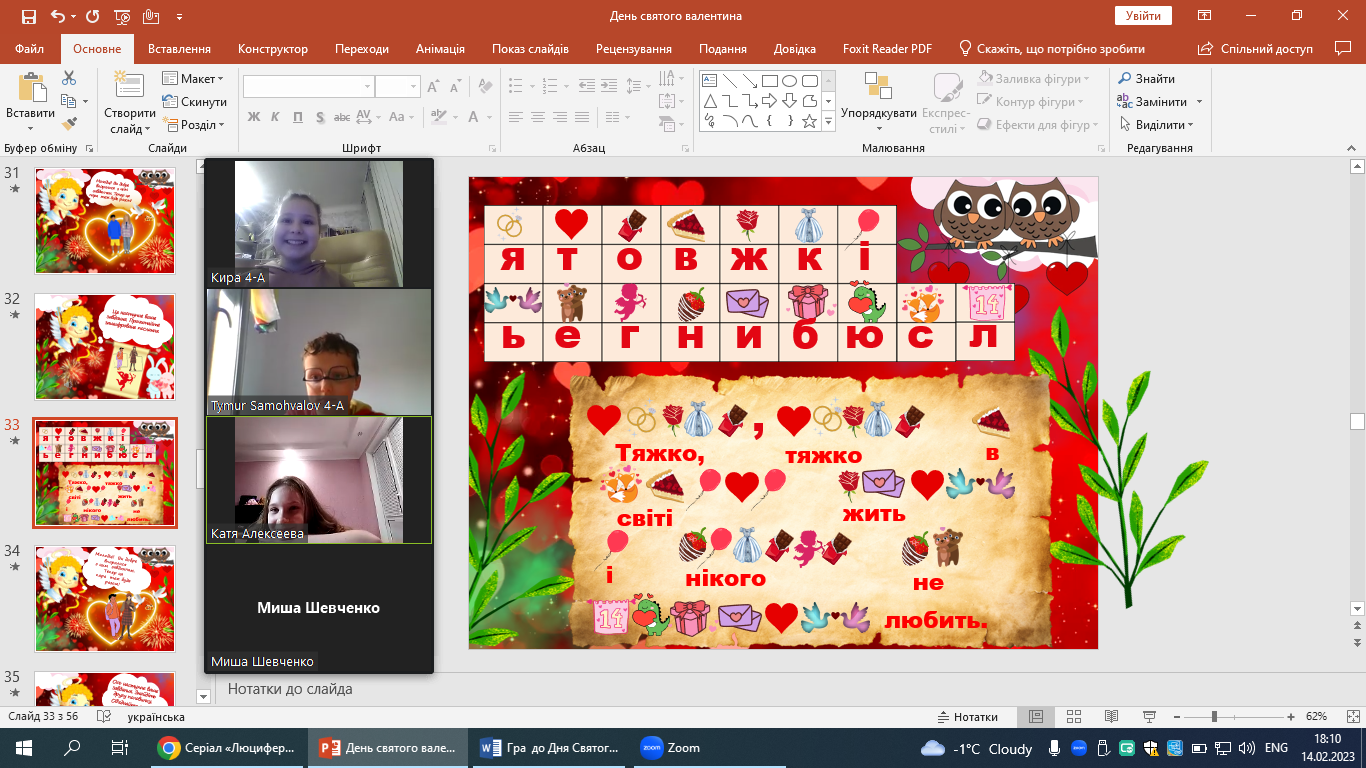1366x768 pixels.
Task: Select the Format Painter brush icon
Action: tap(69, 124)
